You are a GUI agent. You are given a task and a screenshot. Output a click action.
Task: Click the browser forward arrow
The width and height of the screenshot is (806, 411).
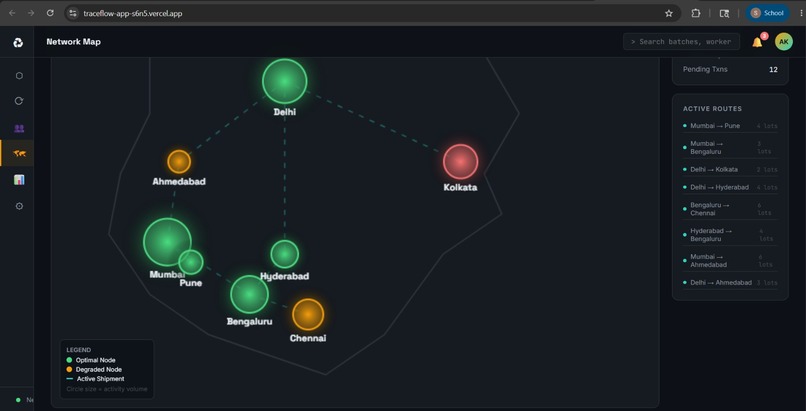(31, 13)
